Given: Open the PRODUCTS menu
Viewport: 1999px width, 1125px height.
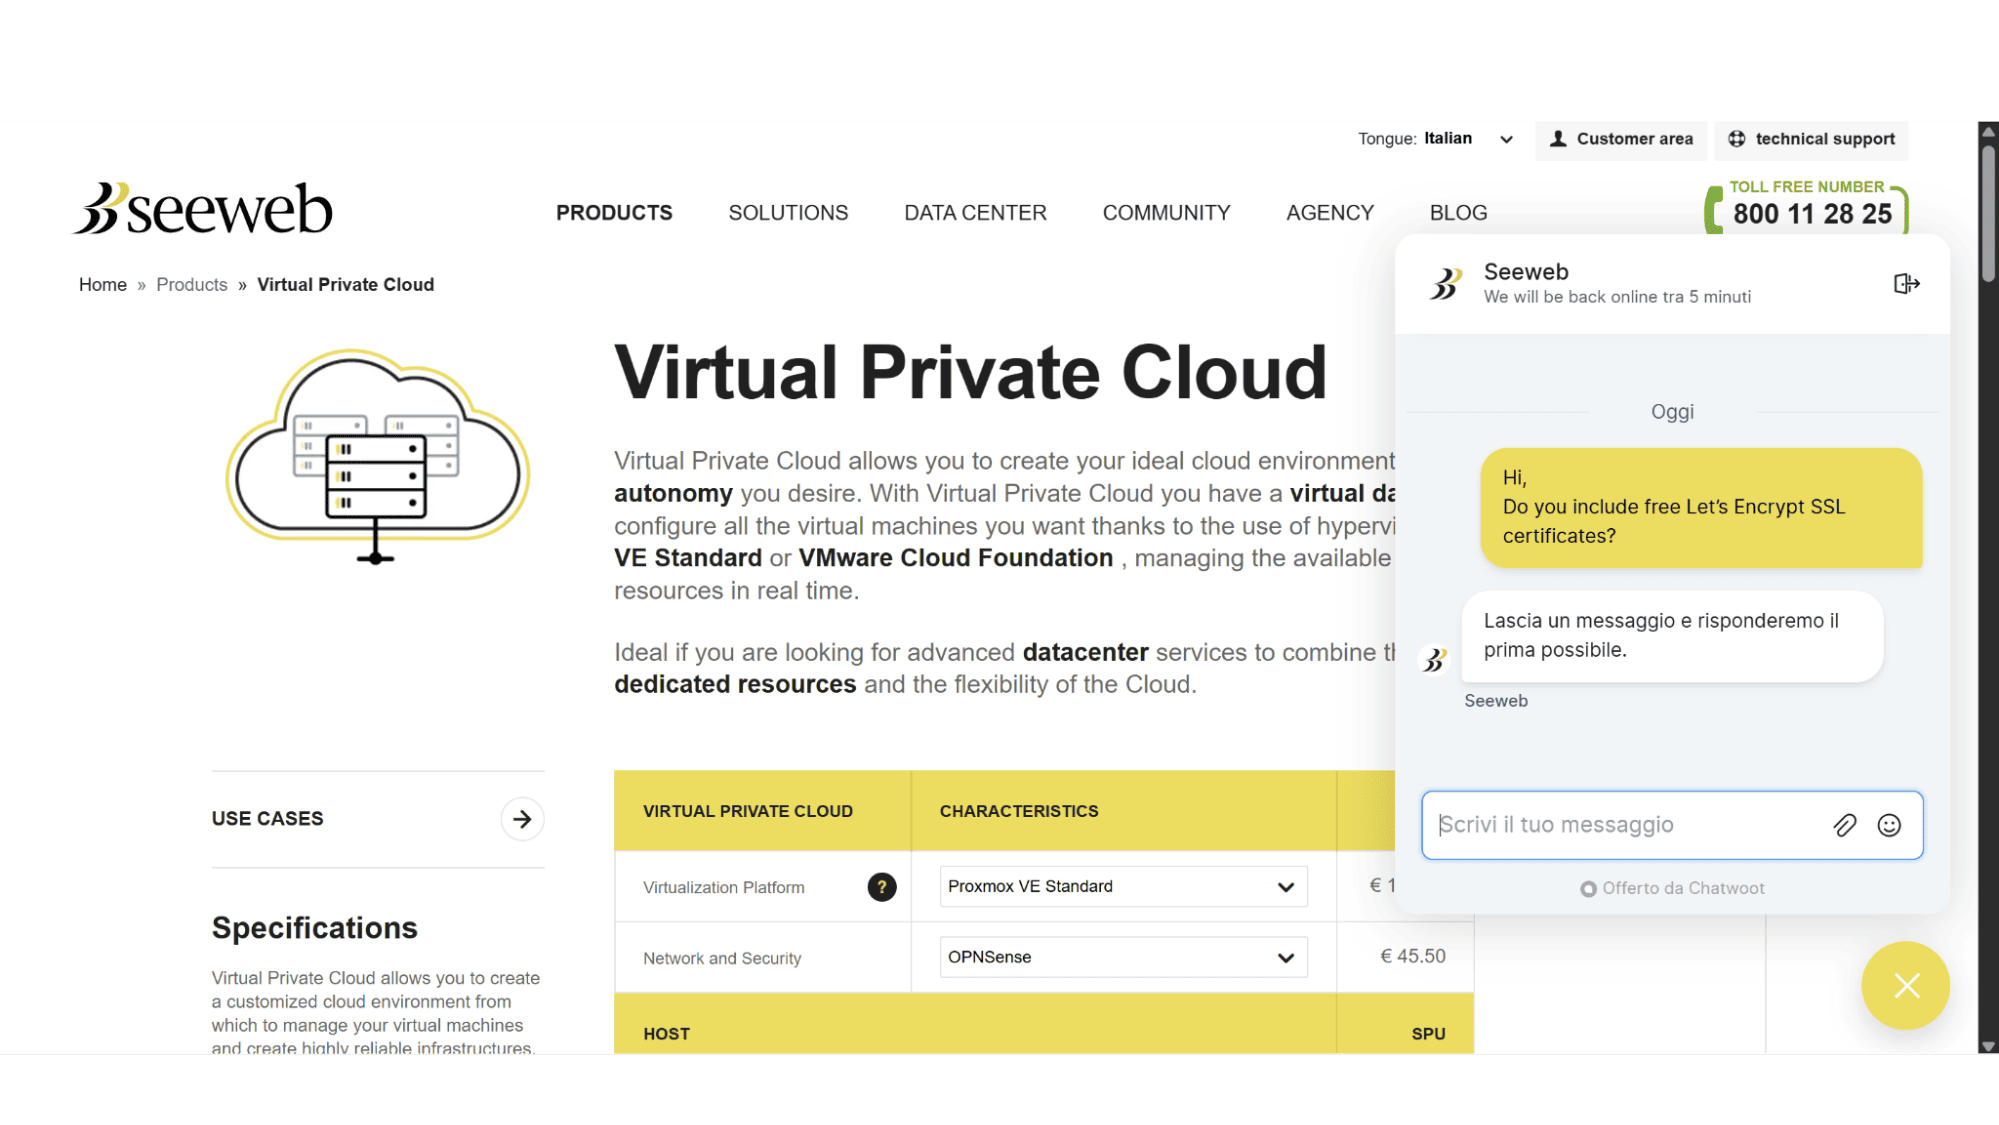Looking at the screenshot, I should tap(614, 213).
